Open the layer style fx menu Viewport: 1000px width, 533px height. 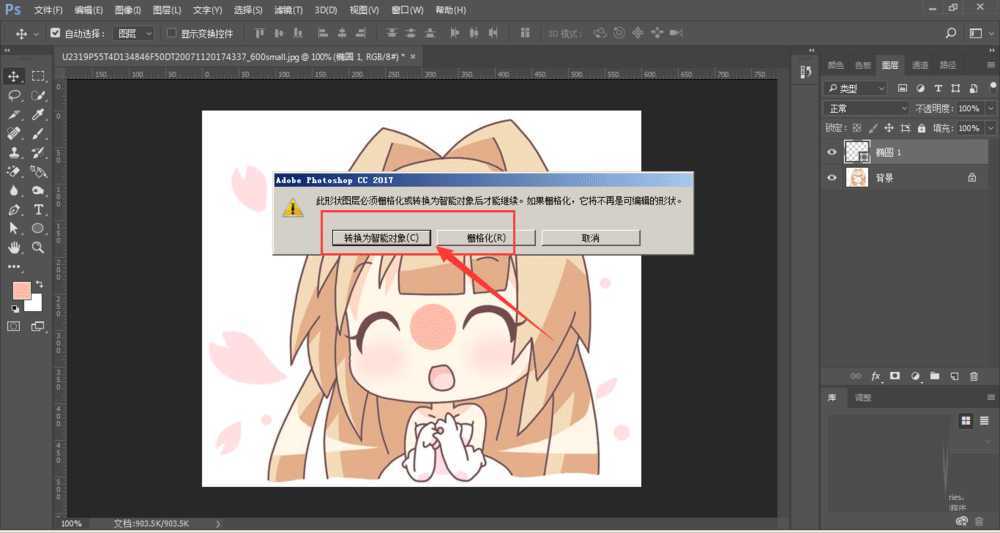(x=877, y=376)
